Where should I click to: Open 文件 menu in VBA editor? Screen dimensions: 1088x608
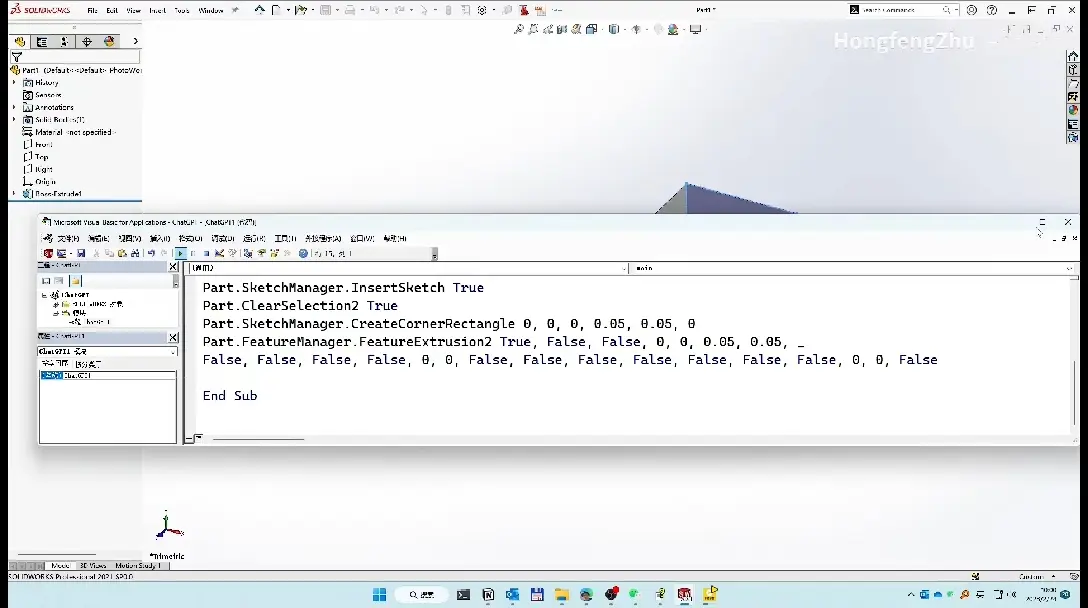68,238
